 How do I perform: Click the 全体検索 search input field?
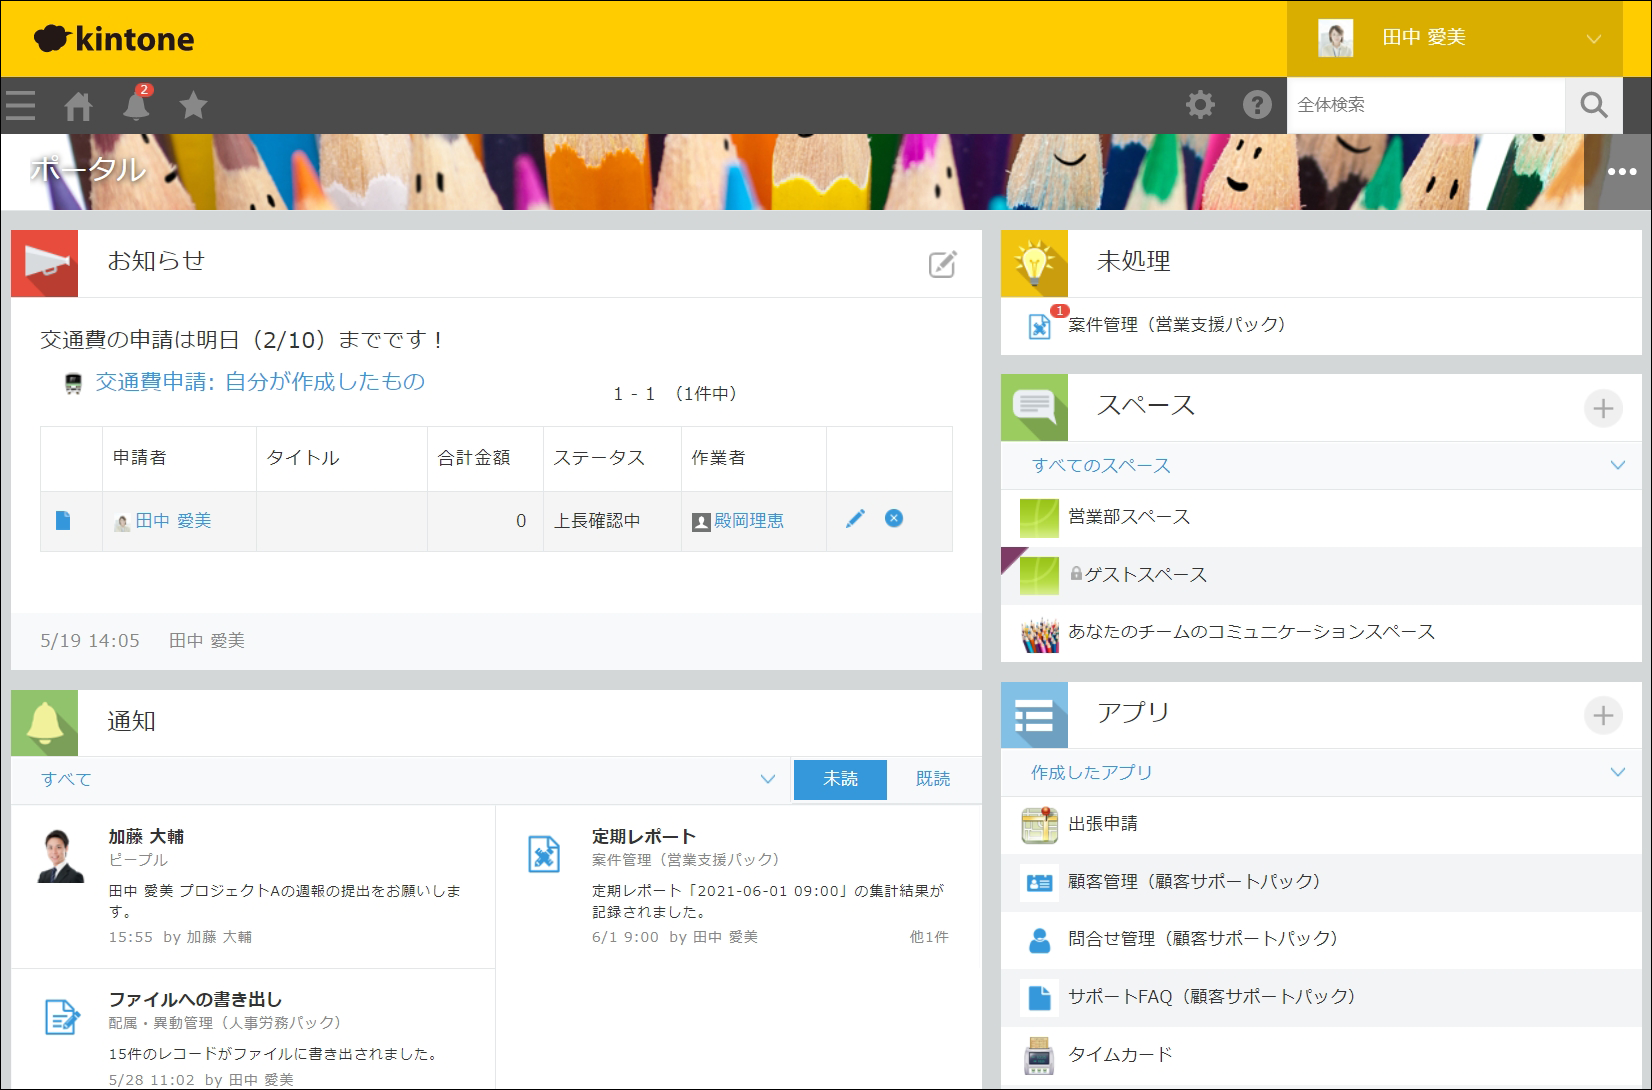[1425, 104]
